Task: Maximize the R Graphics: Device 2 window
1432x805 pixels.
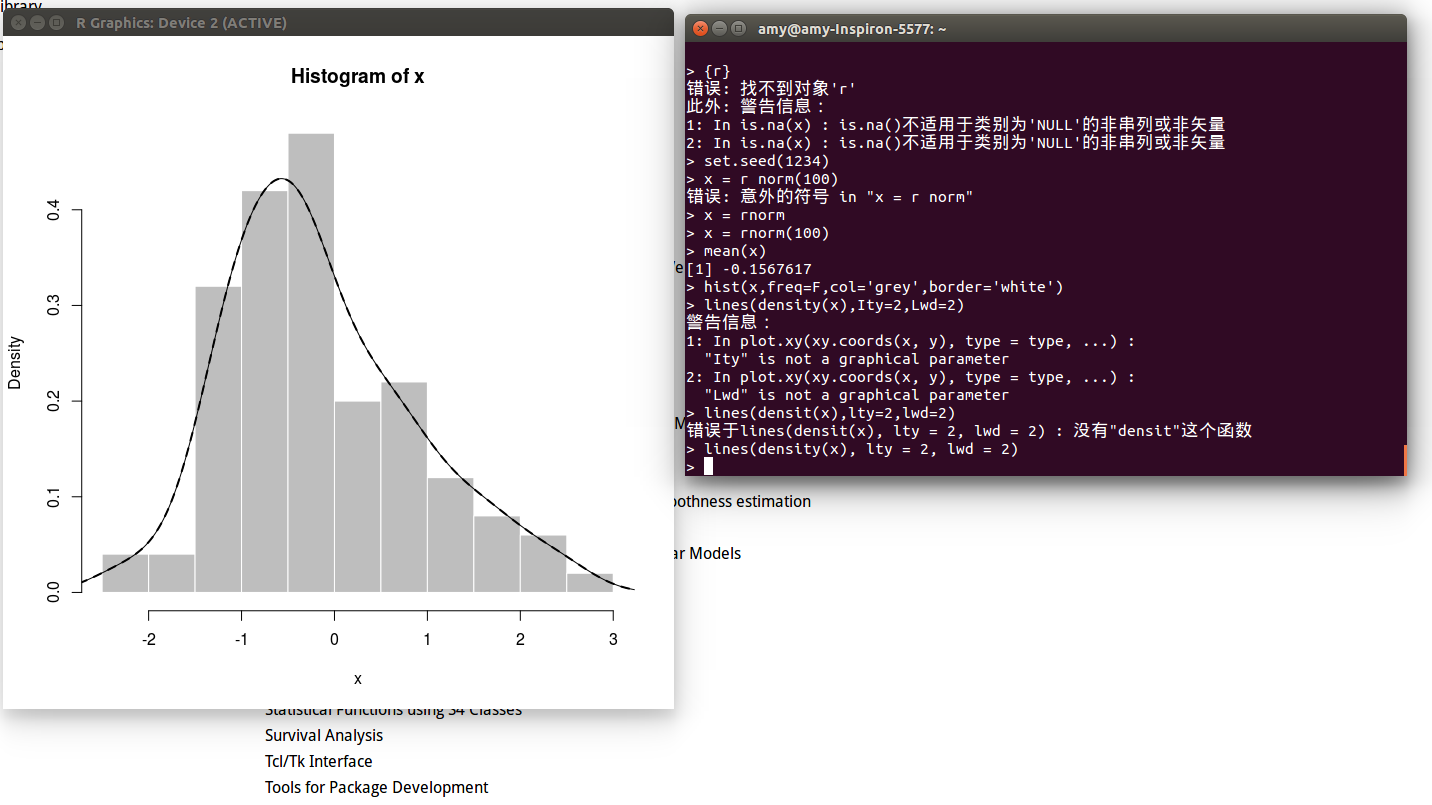Action: (58, 22)
